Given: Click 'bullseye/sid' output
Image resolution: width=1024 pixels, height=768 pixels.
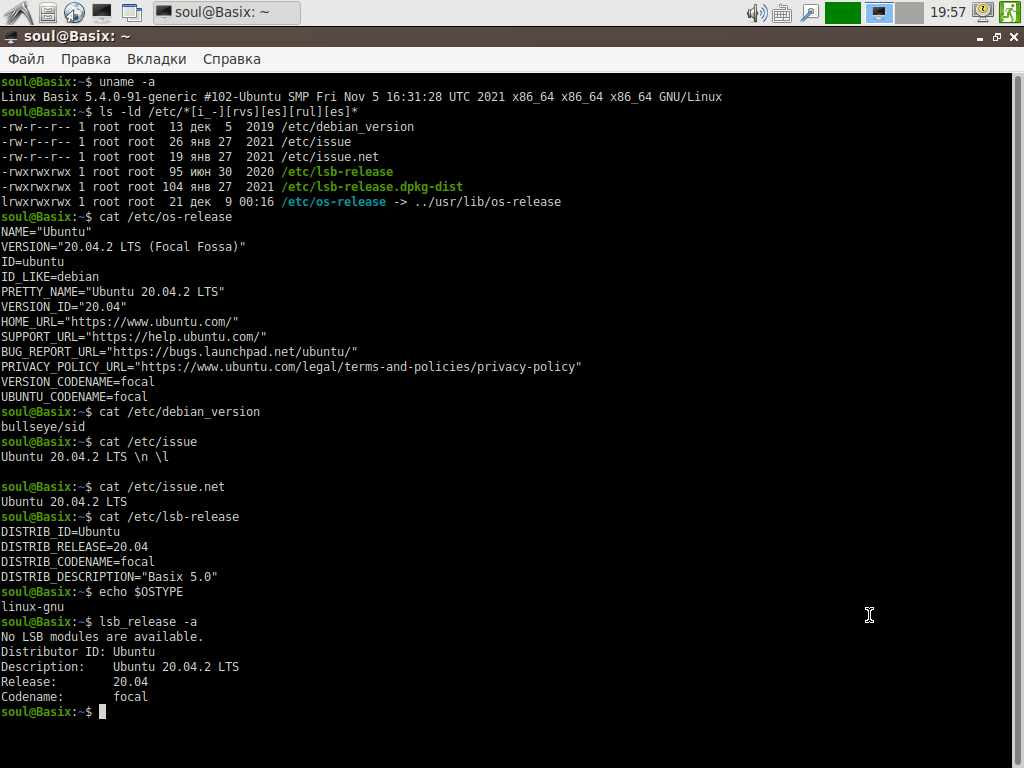Looking at the screenshot, I should pos(42,427).
